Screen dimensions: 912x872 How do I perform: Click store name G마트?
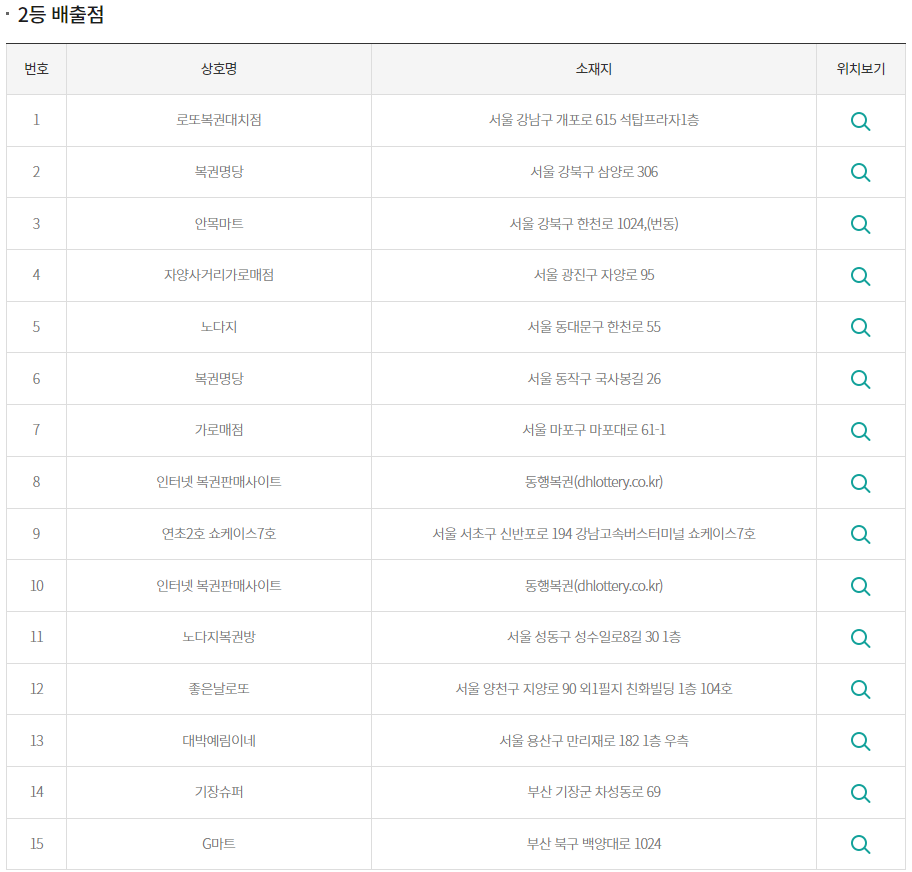point(219,843)
